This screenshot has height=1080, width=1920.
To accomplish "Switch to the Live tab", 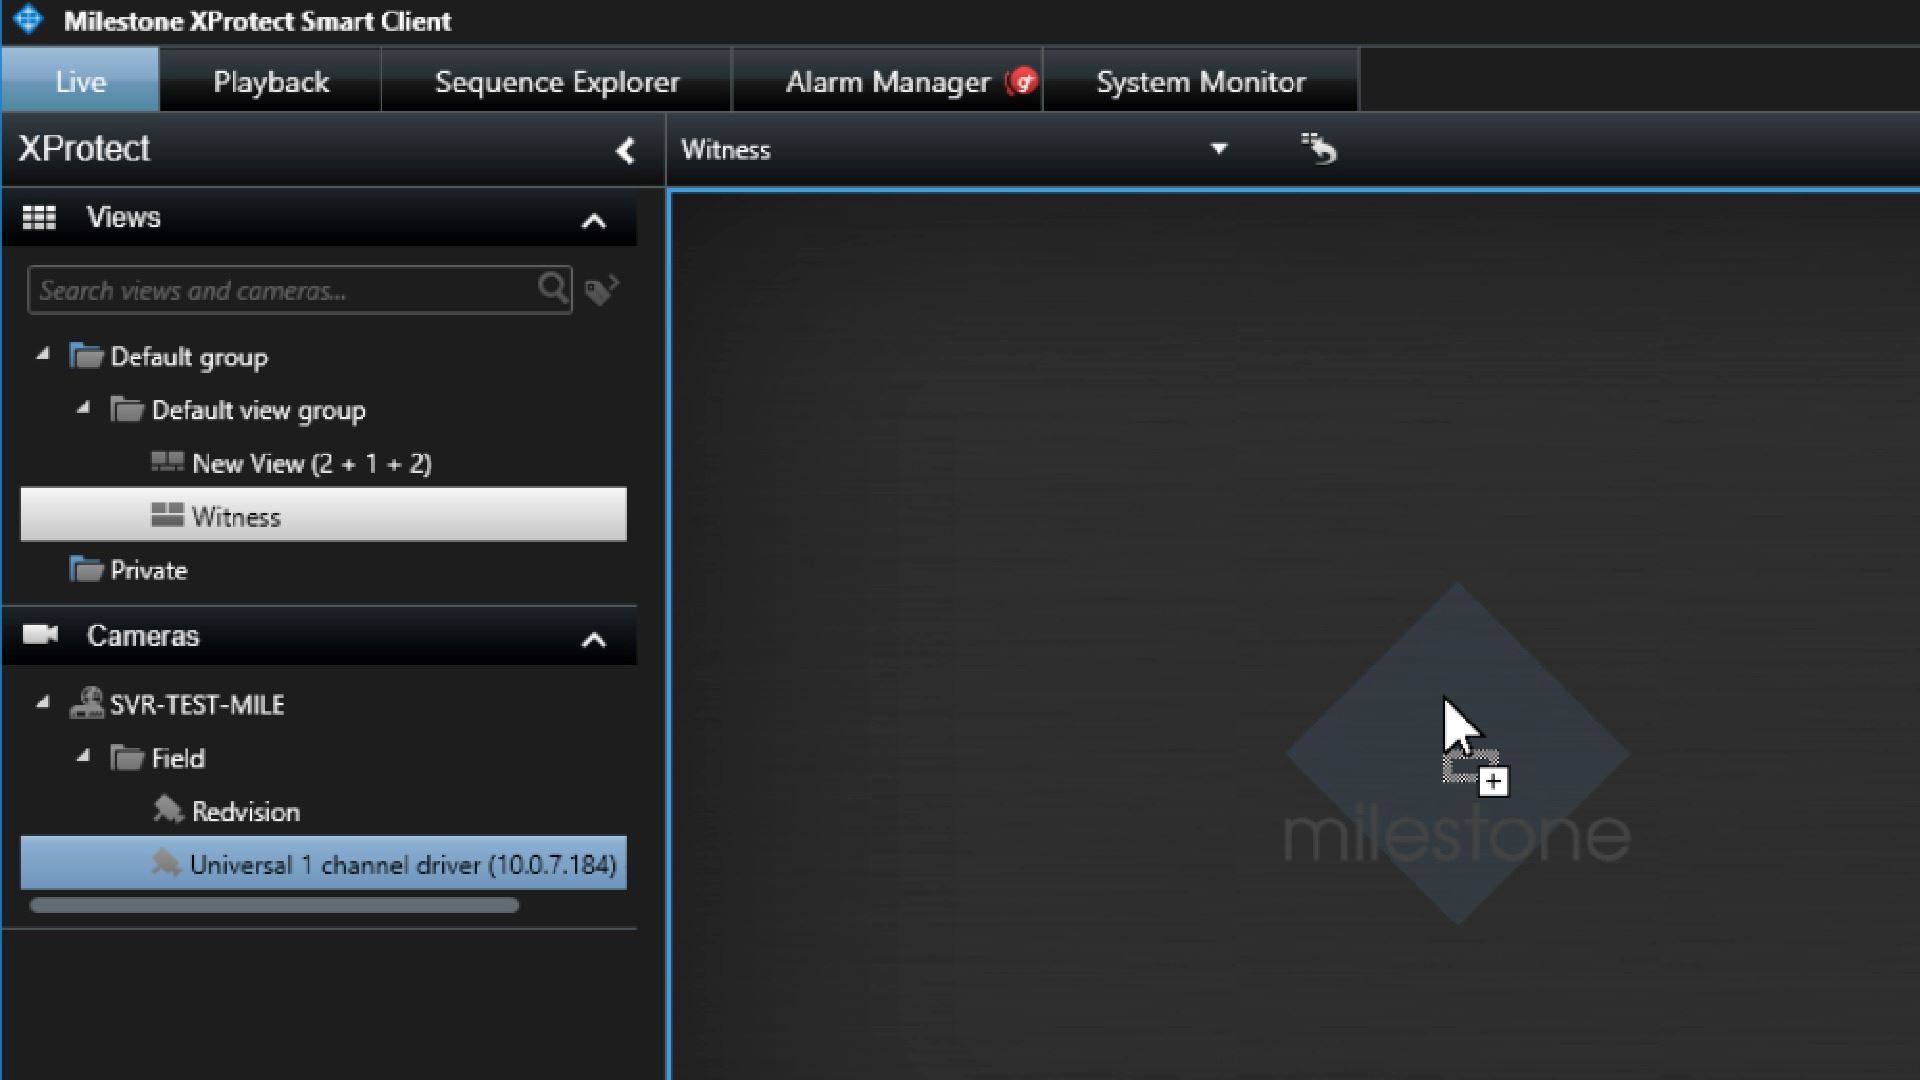I will (80, 81).
